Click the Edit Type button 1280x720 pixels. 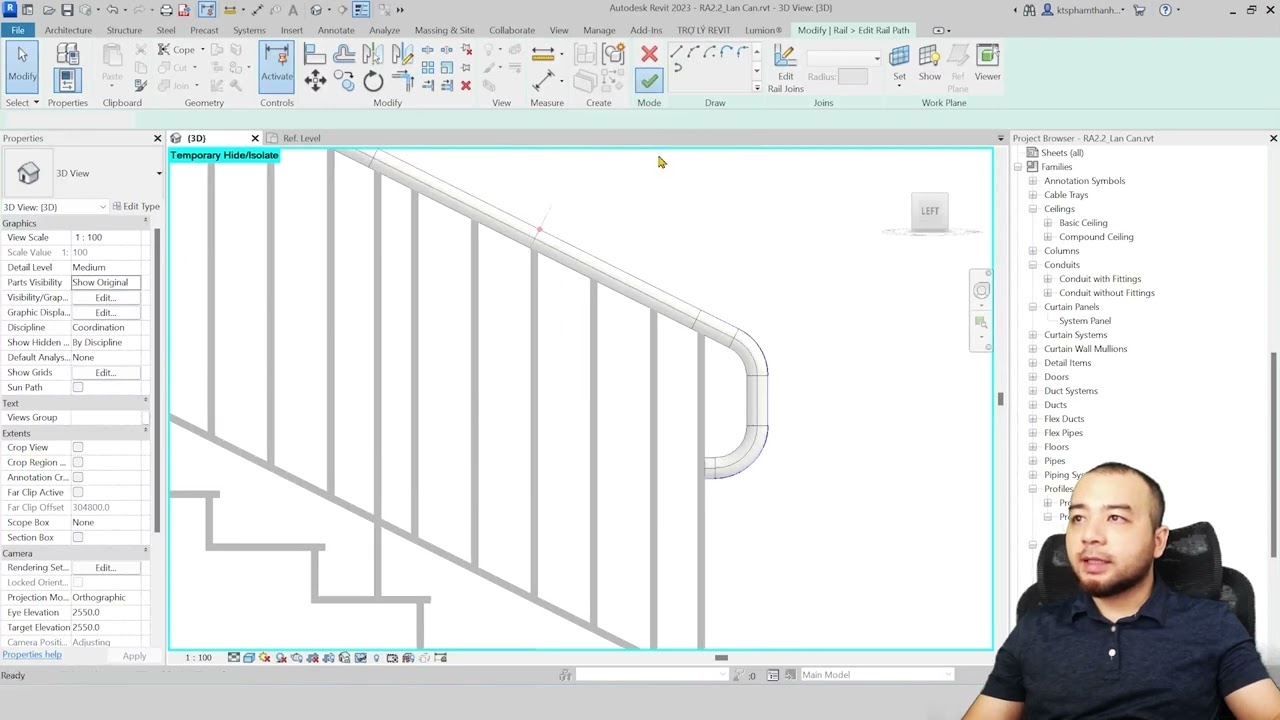coord(135,207)
